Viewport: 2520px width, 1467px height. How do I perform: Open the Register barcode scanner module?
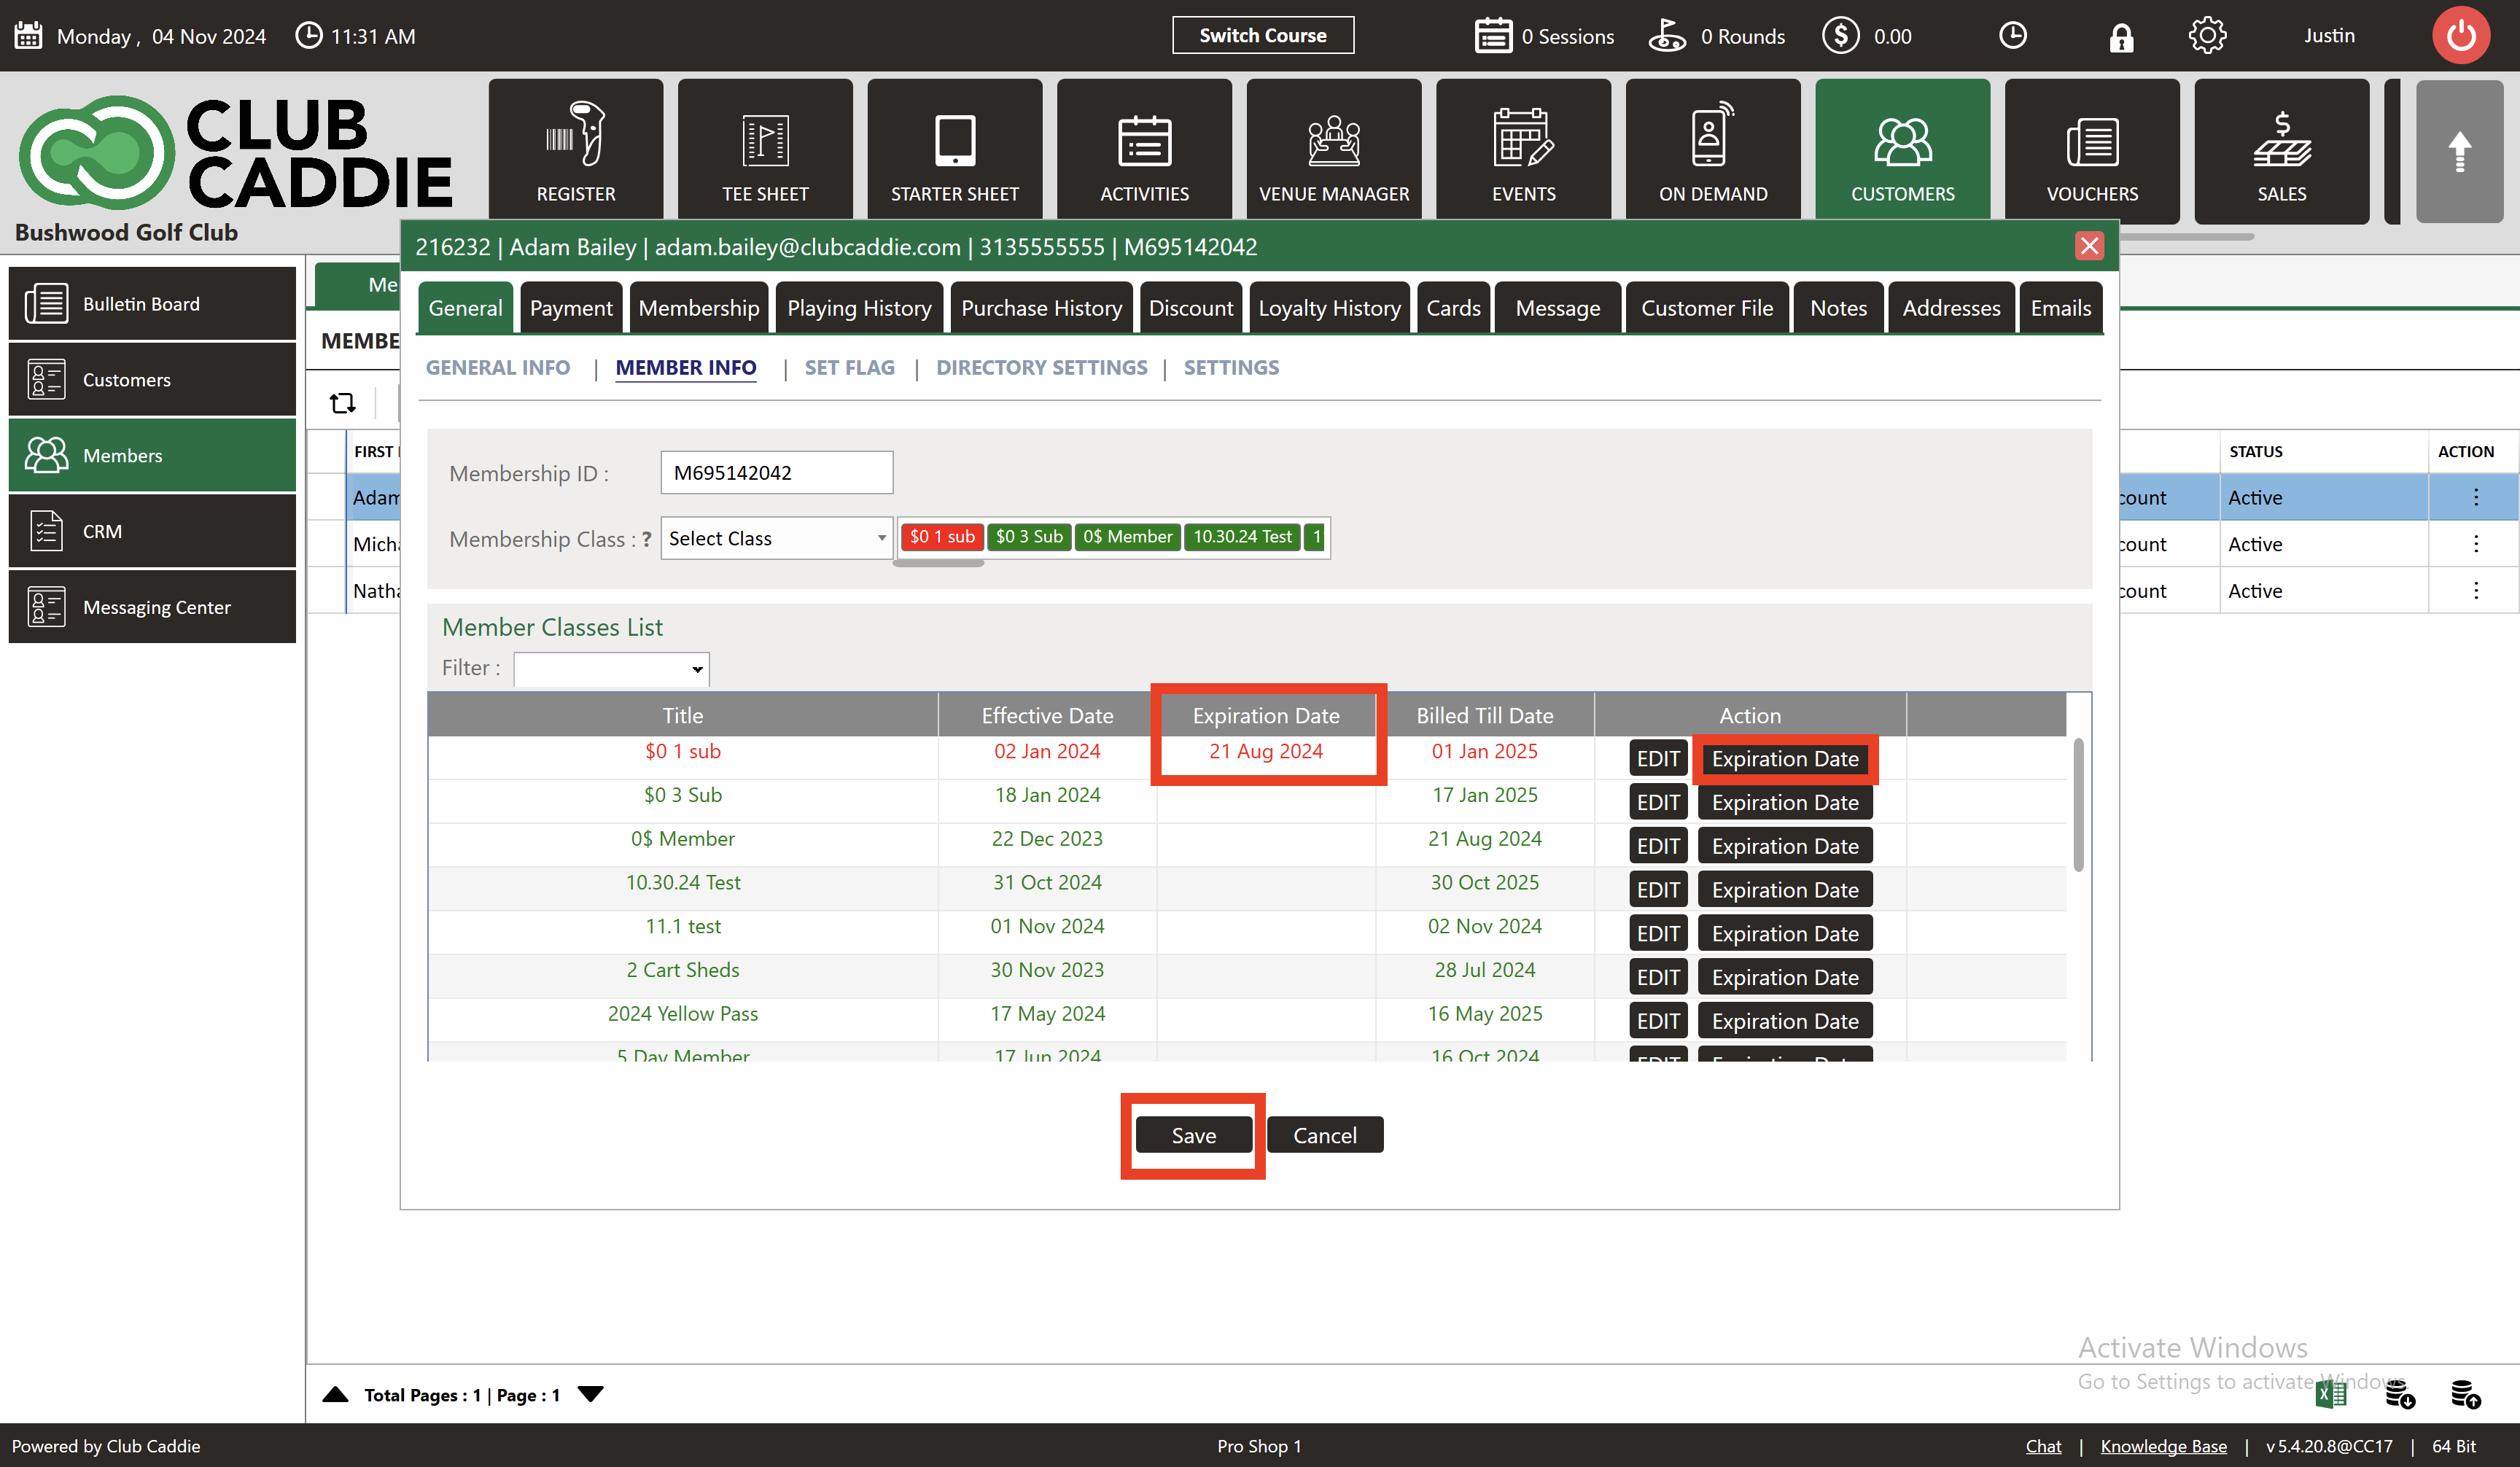[575, 151]
